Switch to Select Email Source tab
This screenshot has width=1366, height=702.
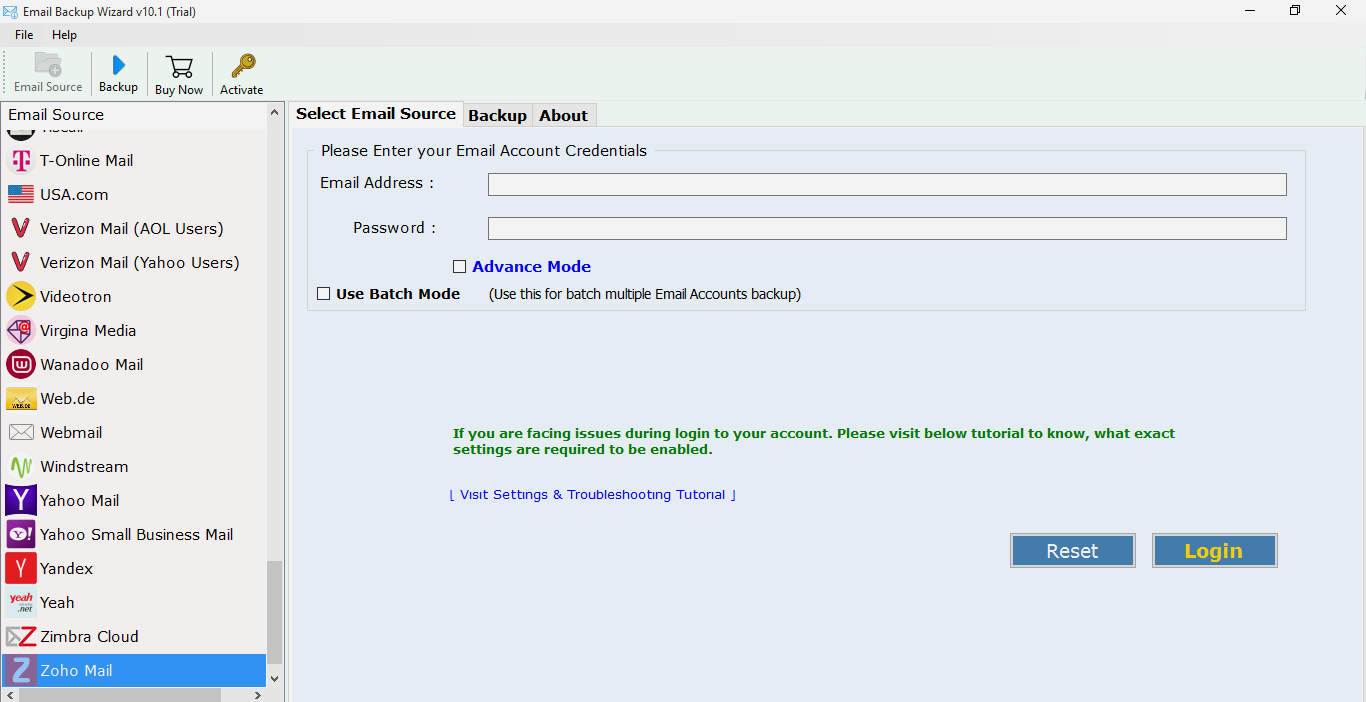(376, 114)
